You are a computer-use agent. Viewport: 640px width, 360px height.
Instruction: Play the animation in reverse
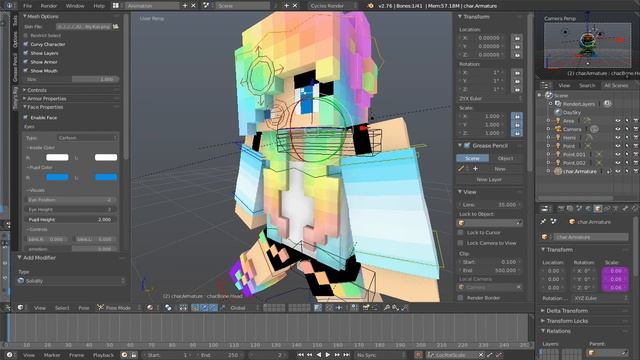(319, 355)
